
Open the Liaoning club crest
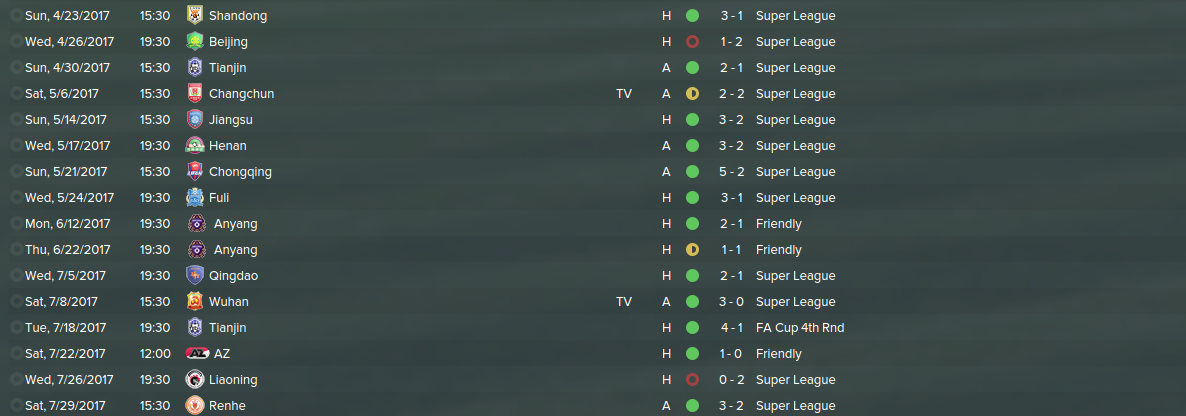pos(195,380)
